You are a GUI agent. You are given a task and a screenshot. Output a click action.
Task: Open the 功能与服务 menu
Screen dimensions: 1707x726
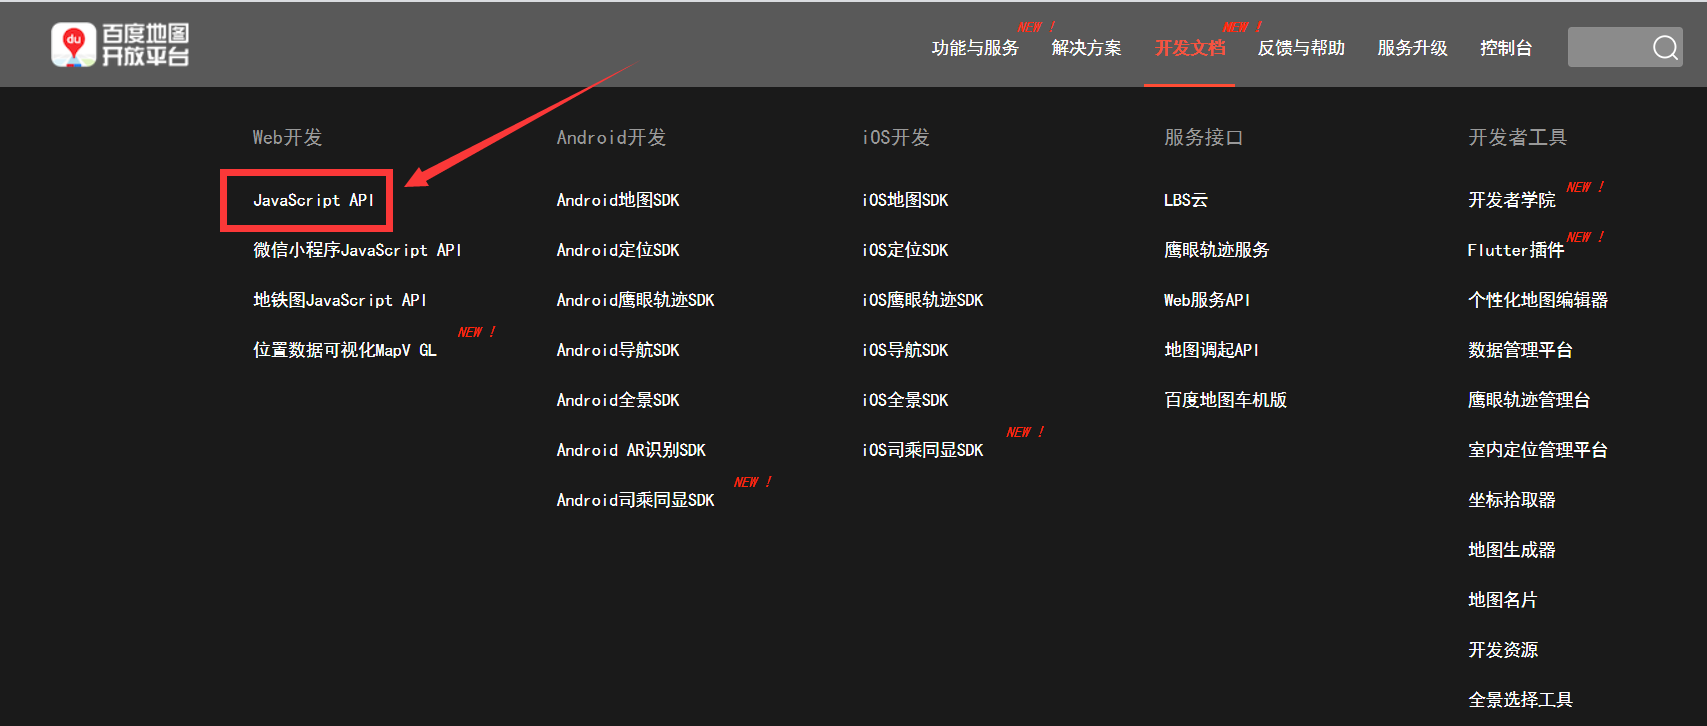[975, 48]
